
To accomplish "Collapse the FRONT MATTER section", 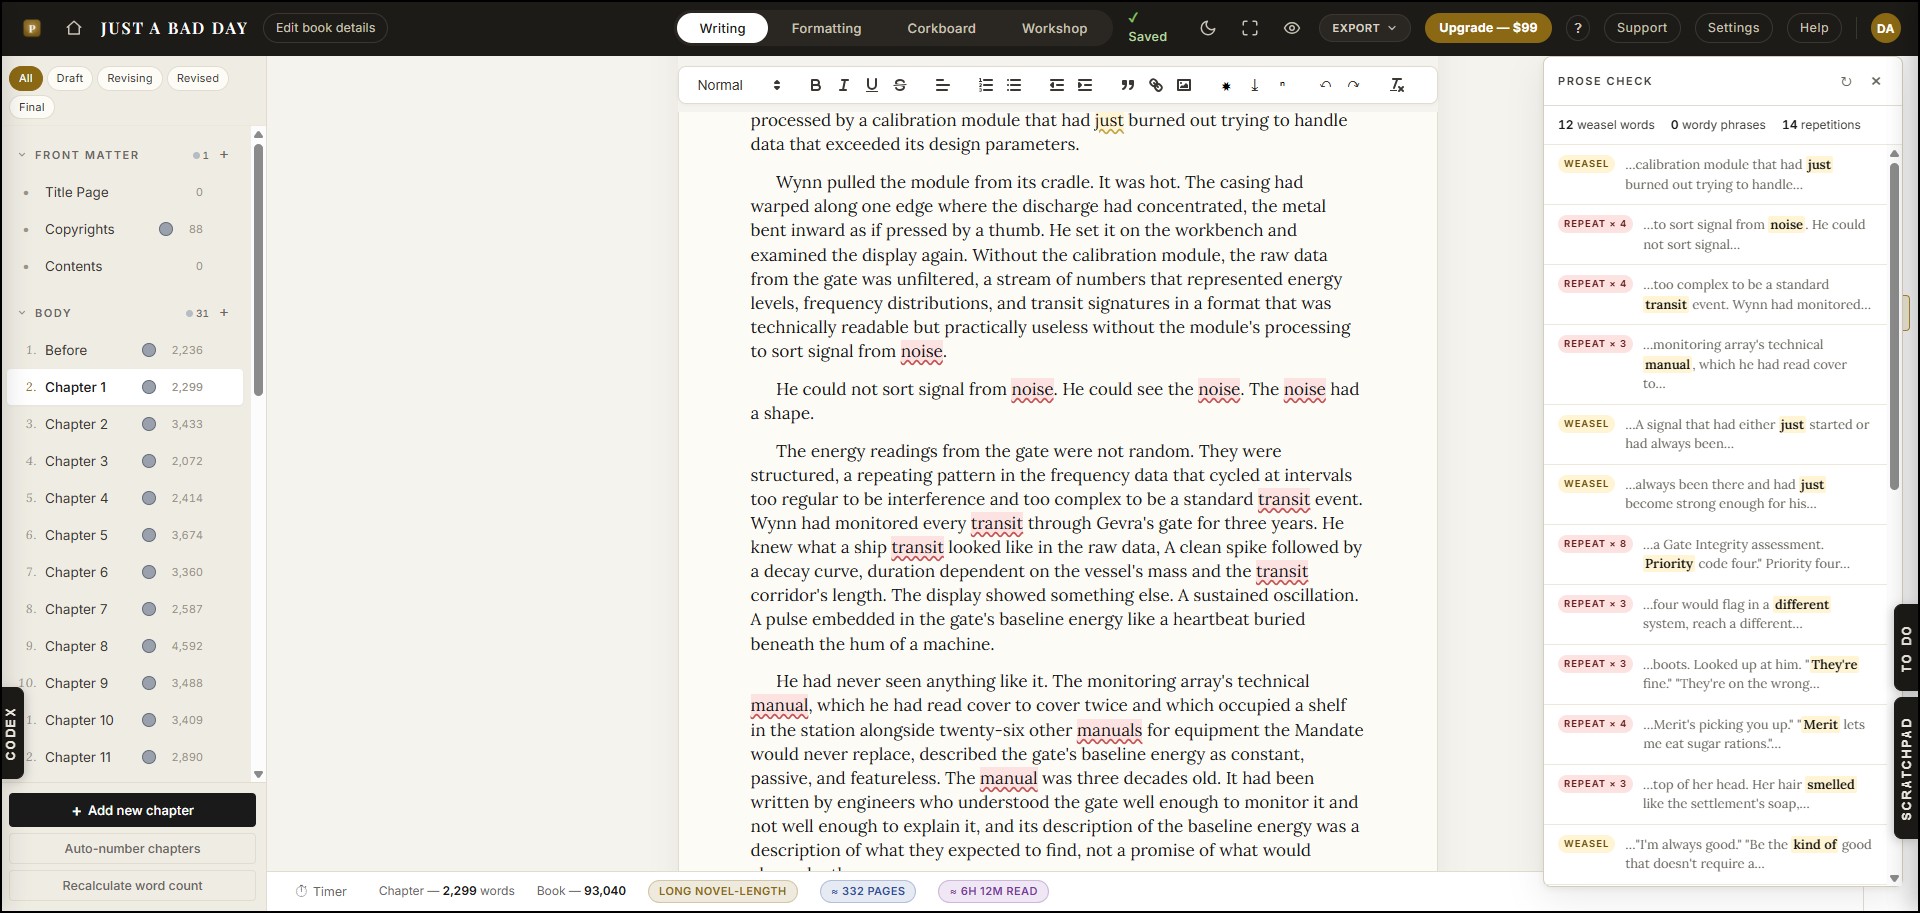I will click(22, 155).
